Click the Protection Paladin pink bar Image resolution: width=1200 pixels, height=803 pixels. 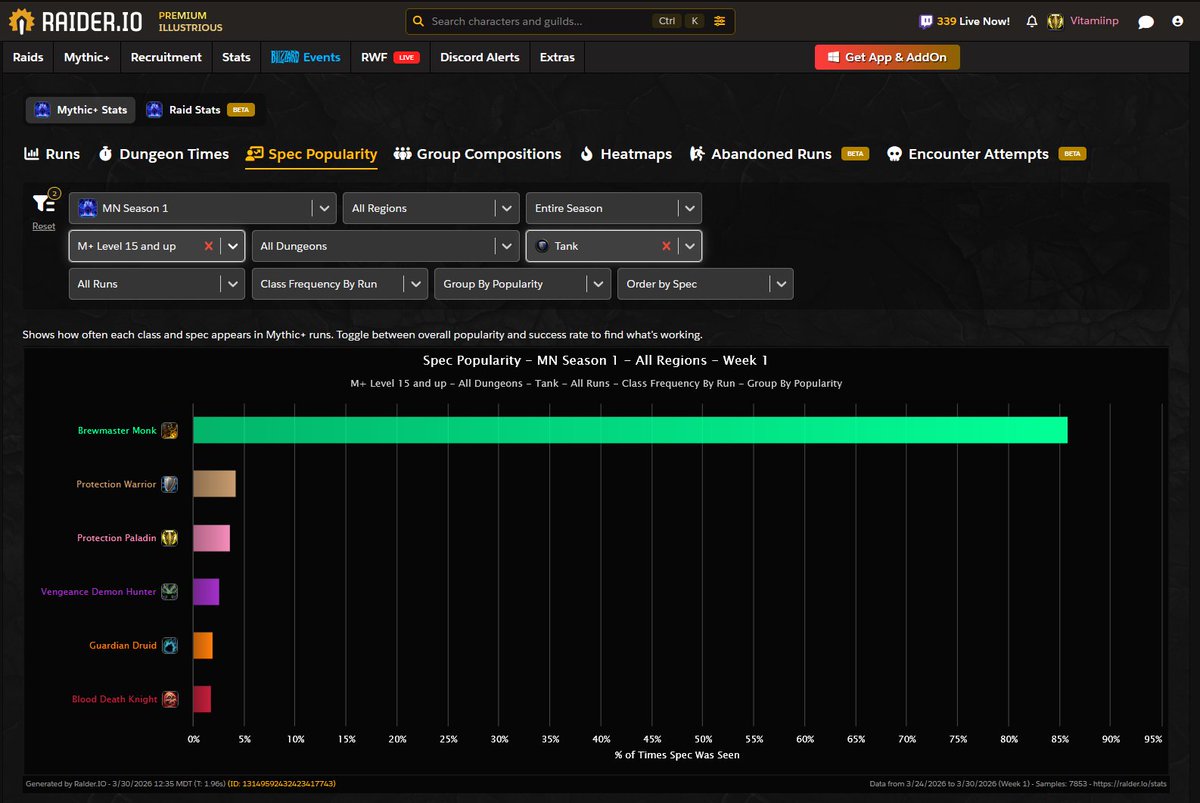(x=211, y=538)
